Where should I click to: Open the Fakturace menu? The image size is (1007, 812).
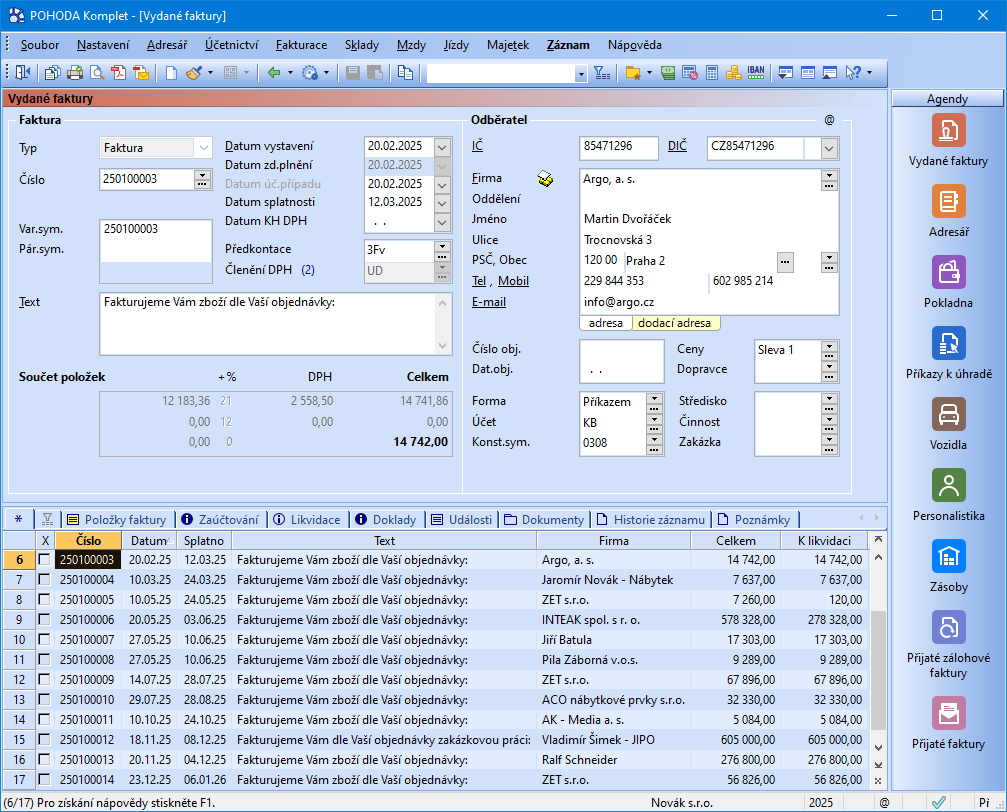301,45
